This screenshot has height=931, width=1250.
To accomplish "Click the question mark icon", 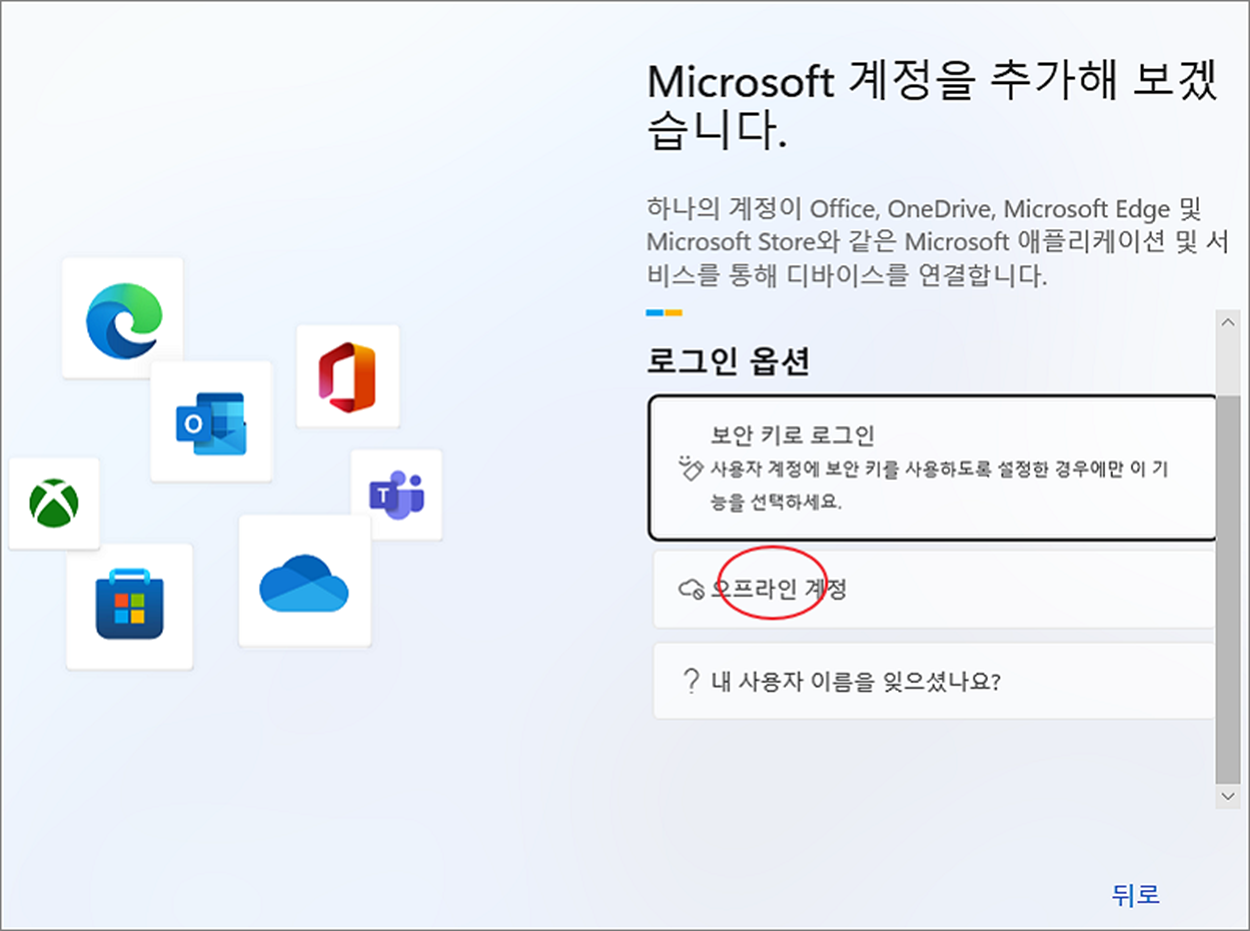I will (691, 682).
